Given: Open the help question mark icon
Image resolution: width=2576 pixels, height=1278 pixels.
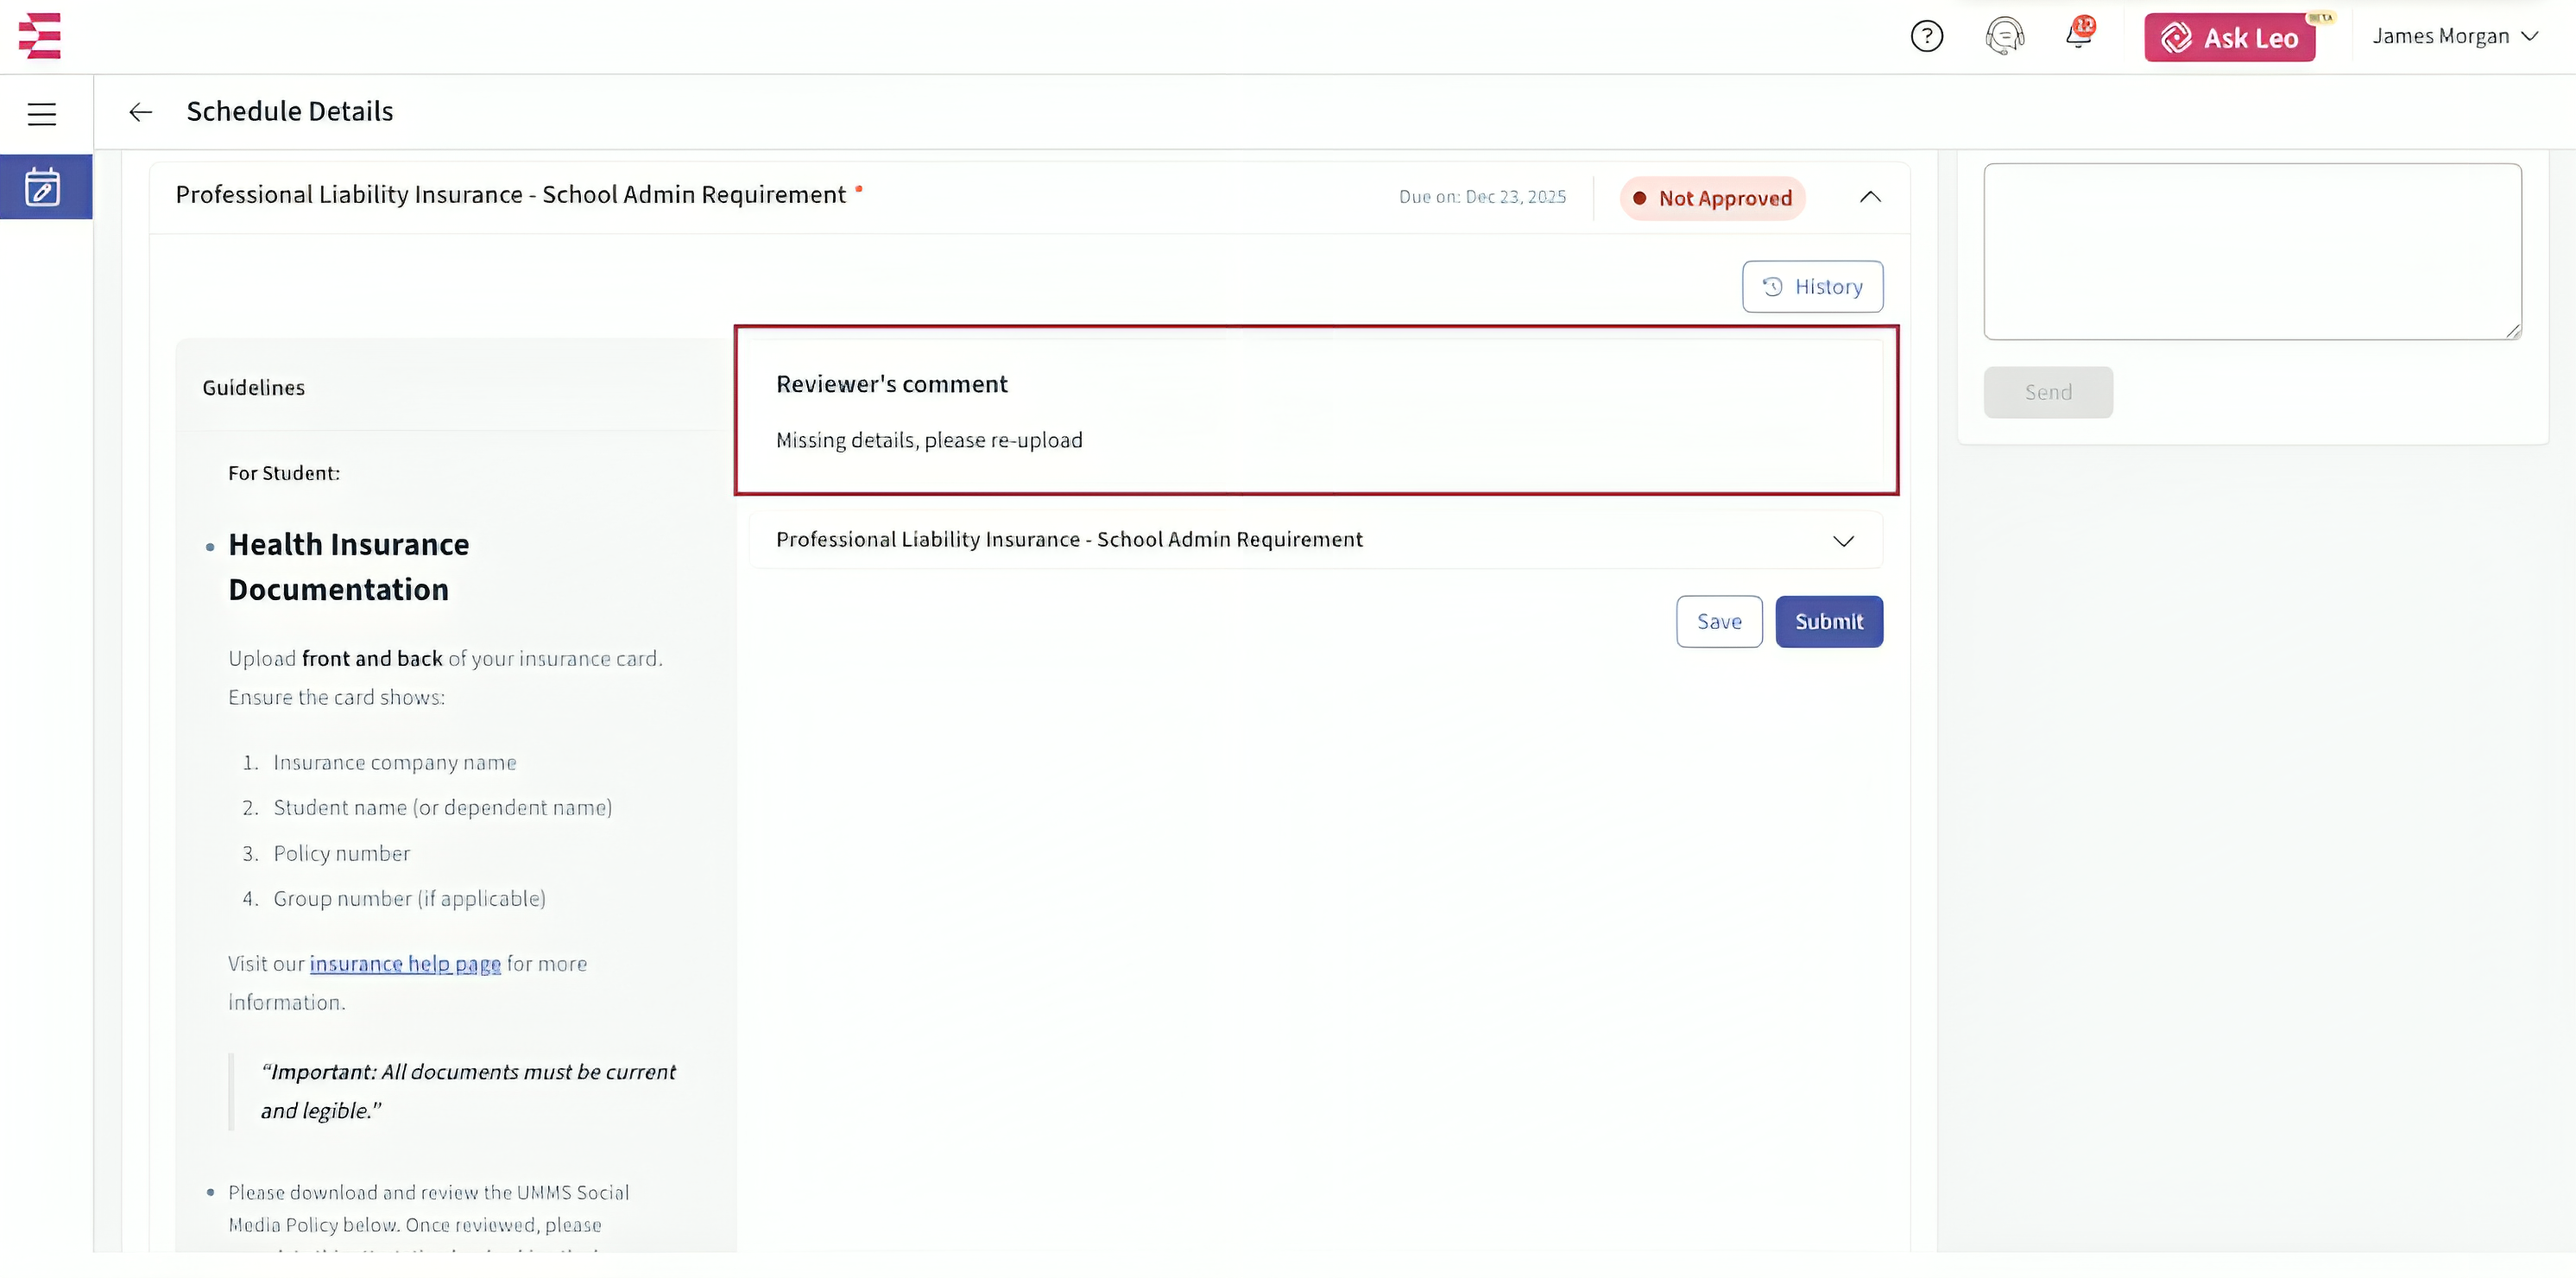Looking at the screenshot, I should coord(1926,37).
